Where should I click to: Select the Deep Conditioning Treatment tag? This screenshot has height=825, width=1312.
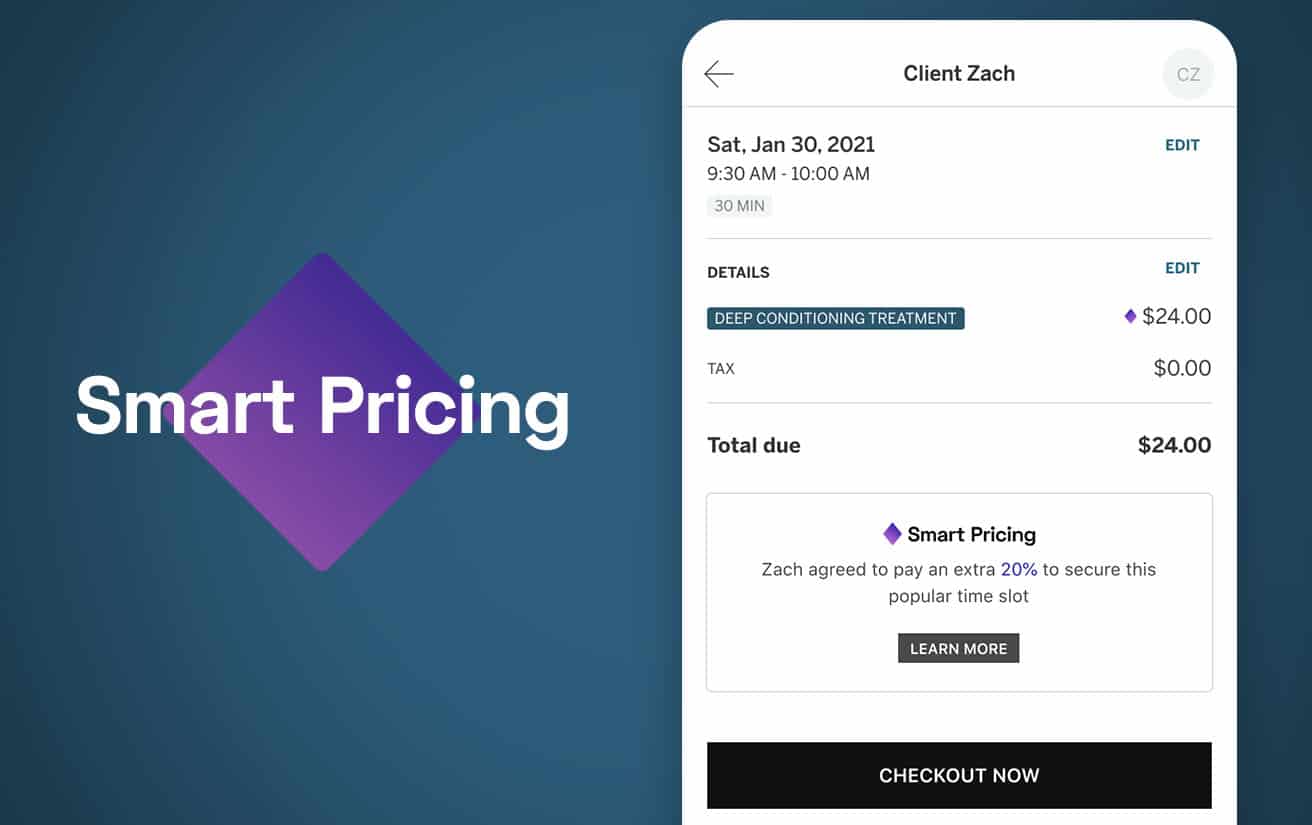[835, 318]
